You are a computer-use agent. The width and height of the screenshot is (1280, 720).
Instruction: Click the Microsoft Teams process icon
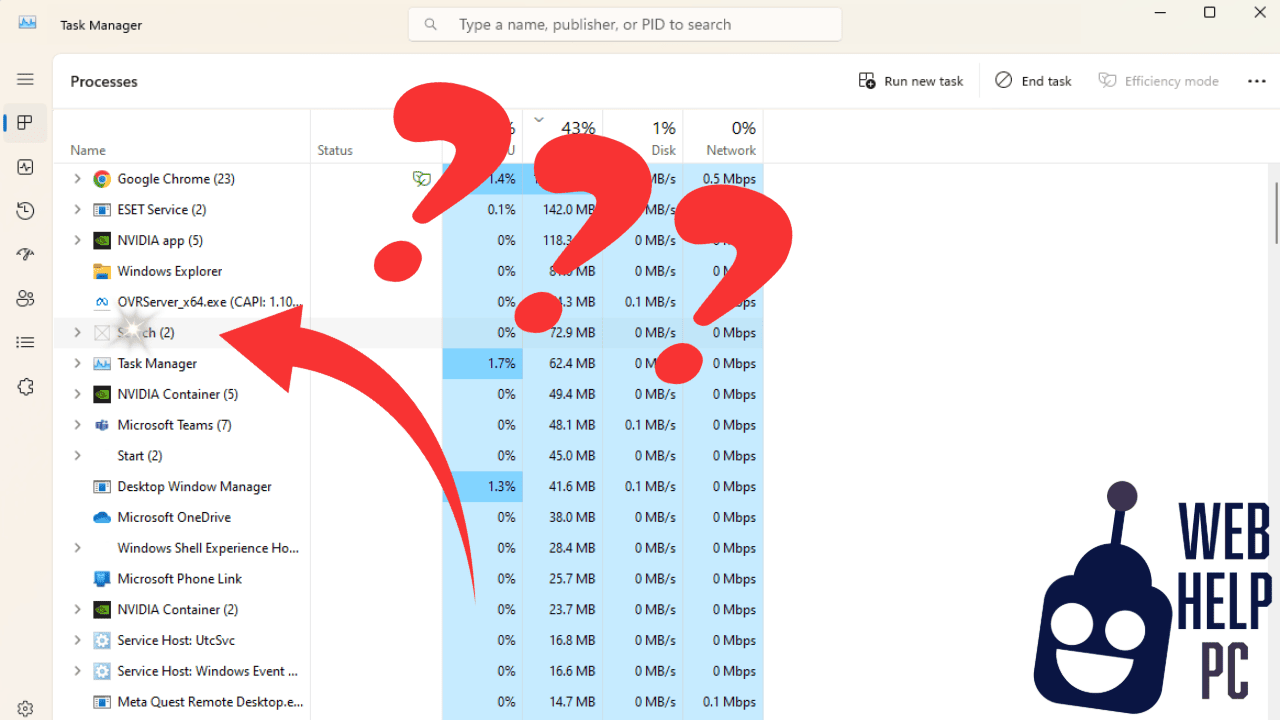(101, 425)
